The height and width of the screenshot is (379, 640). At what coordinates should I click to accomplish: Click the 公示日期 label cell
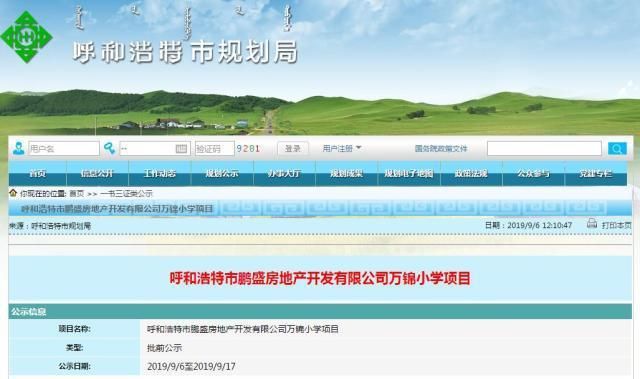click(x=74, y=366)
